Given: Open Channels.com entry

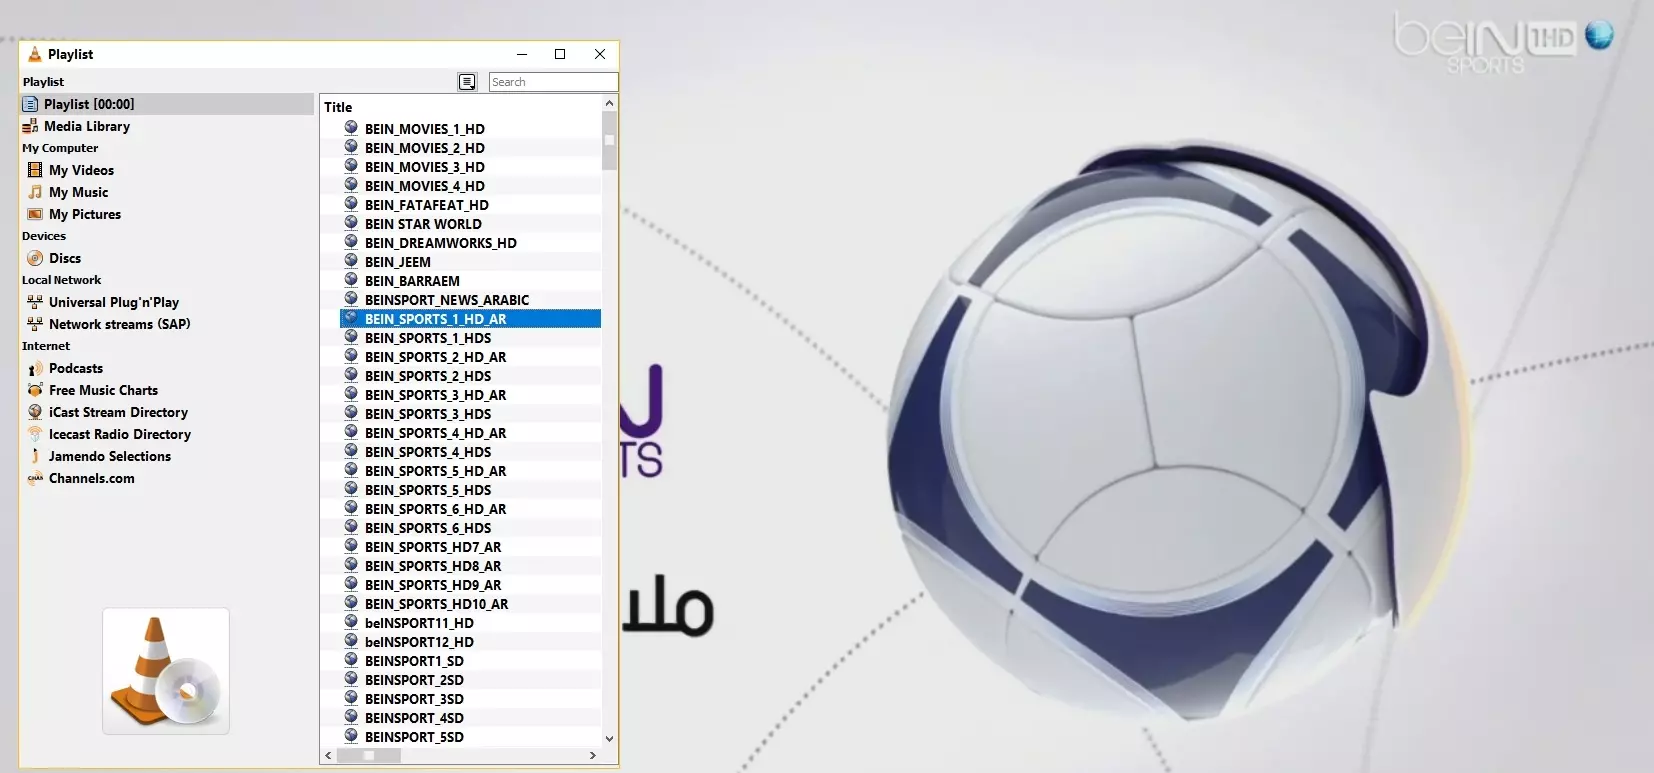Looking at the screenshot, I should pos(92,478).
